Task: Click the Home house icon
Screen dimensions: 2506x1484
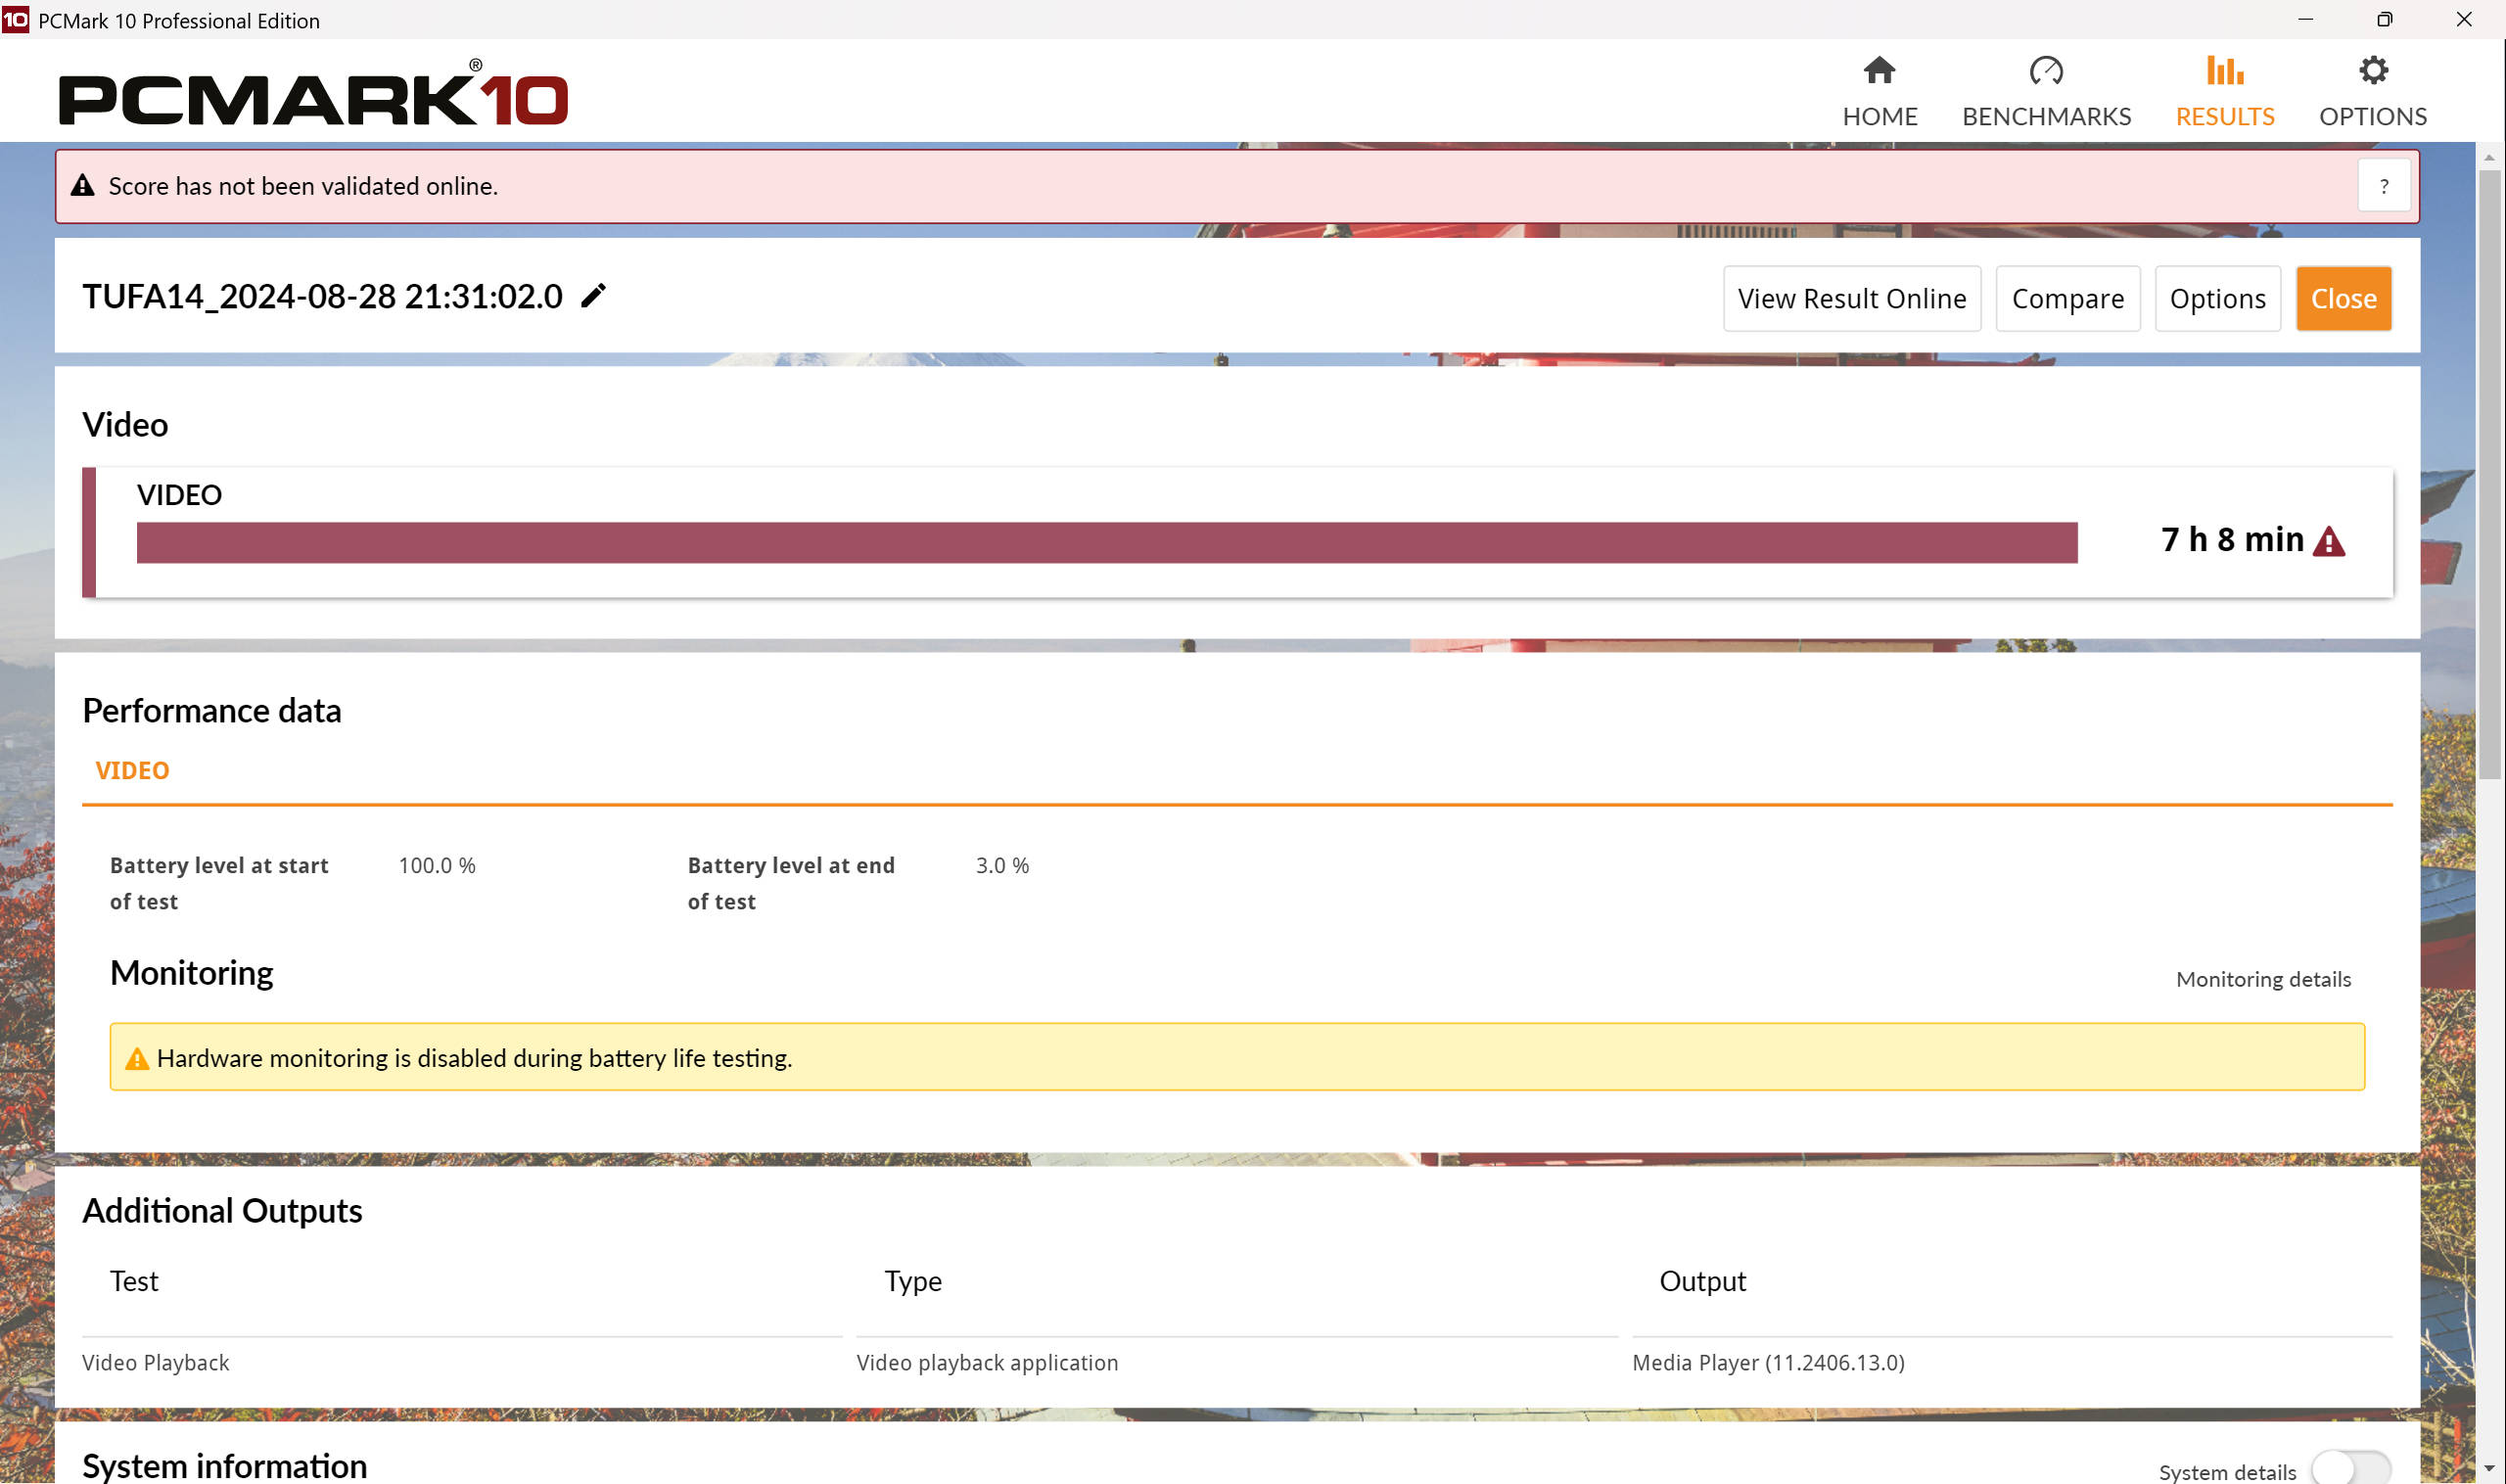Action: (1879, 70)
